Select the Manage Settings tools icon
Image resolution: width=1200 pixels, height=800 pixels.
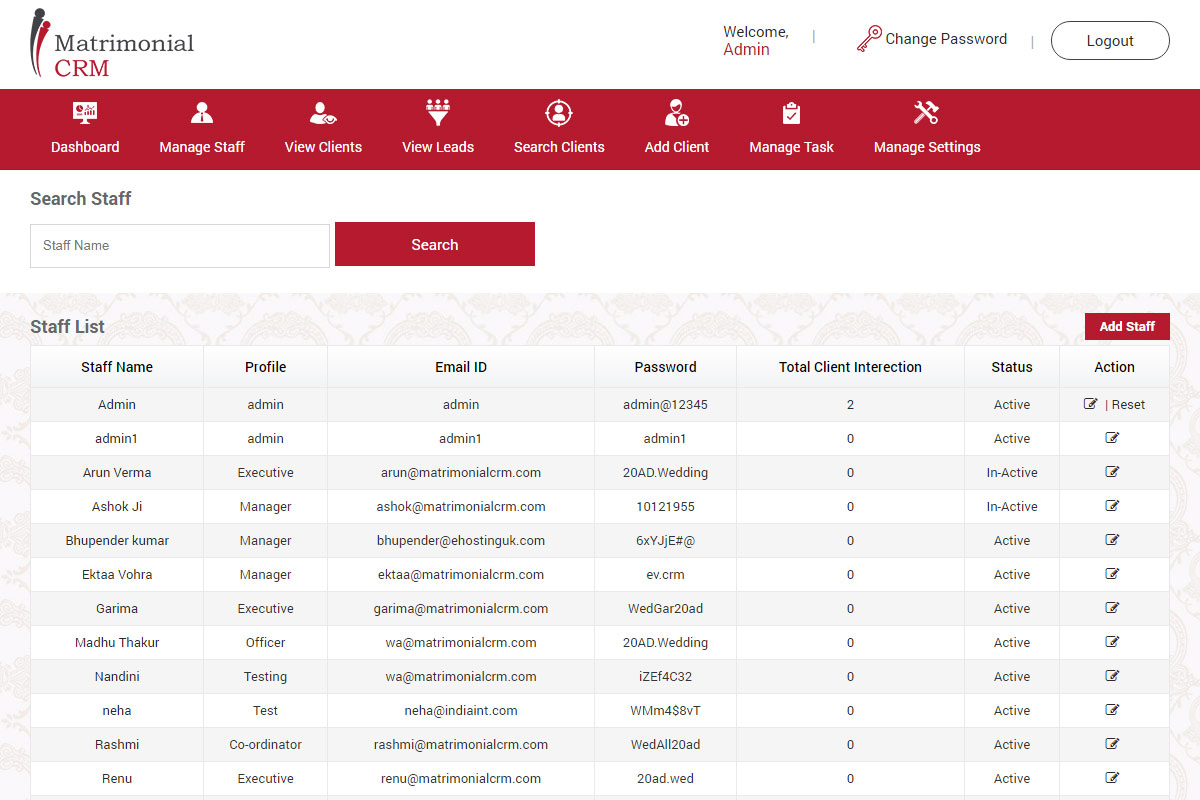[926, 112]
